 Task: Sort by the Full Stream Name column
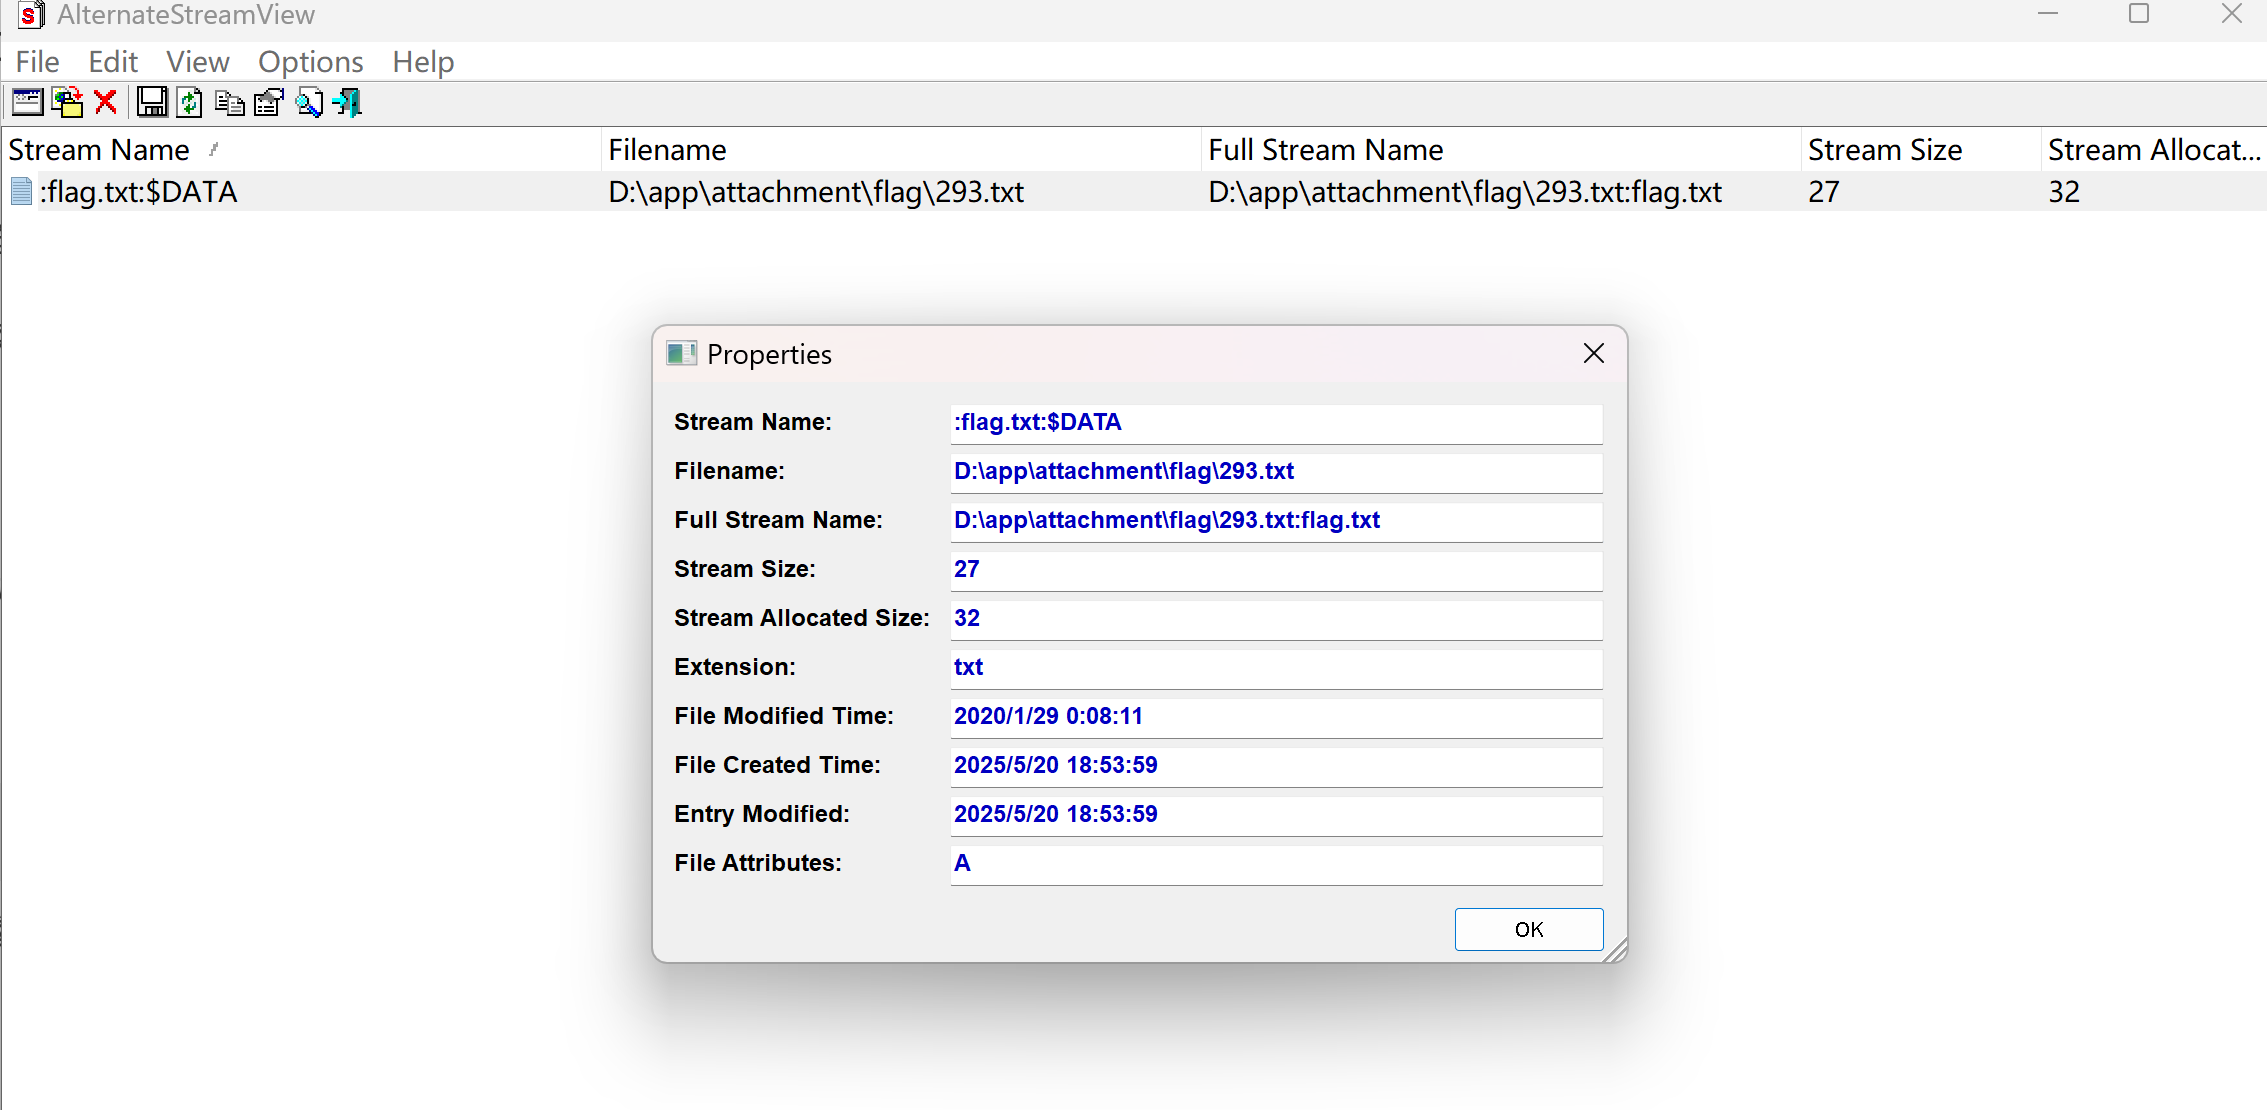click(x=1325, y=150)
